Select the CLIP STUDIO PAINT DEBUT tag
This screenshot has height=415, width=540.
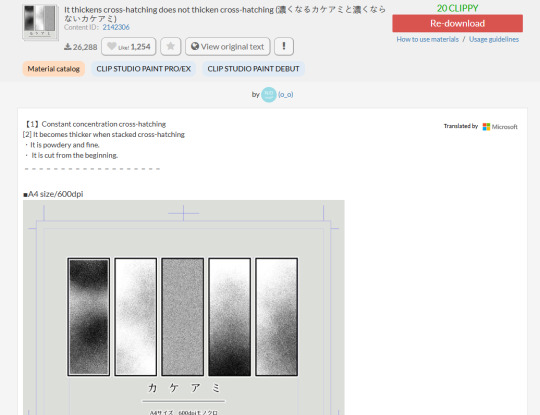pos(253,69)
